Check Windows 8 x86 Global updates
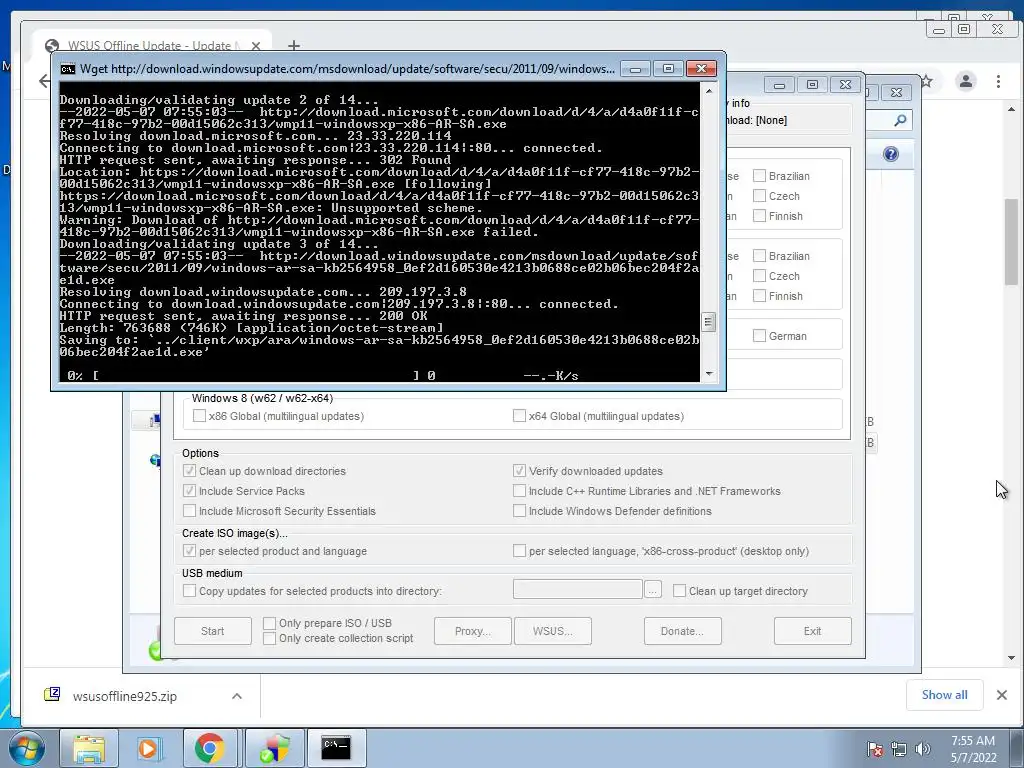The width and height of the screenshot is (1024, 768). point(199,415)
